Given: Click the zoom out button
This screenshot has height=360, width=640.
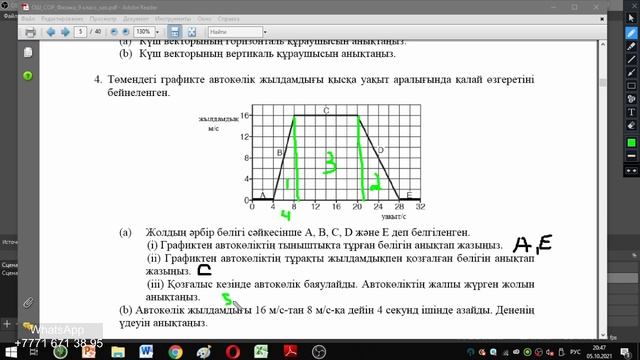Looking at the screenshot, I should [114, 32].
